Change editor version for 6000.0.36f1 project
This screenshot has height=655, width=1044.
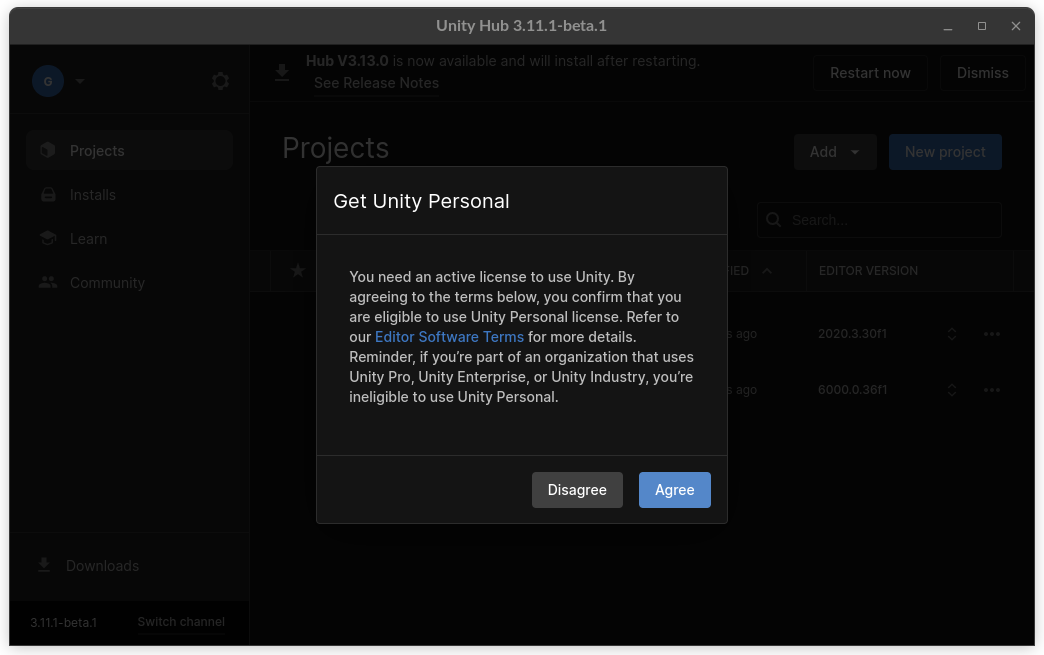point(952,390)
